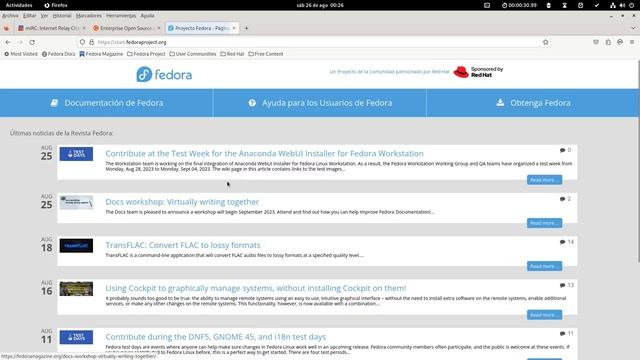Open Fedora Docs bookmark
Screen dimensions: 640x360
58,54
